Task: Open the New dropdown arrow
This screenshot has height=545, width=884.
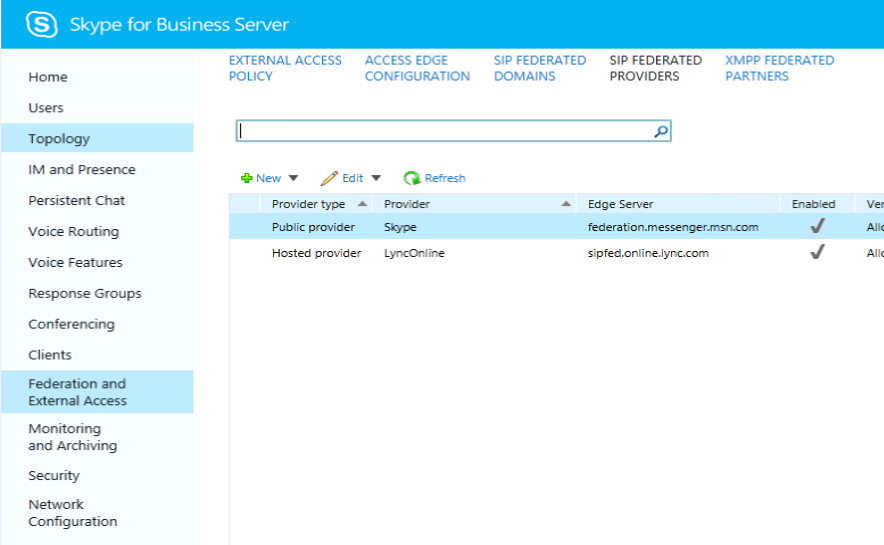Action: coord(293,178)
